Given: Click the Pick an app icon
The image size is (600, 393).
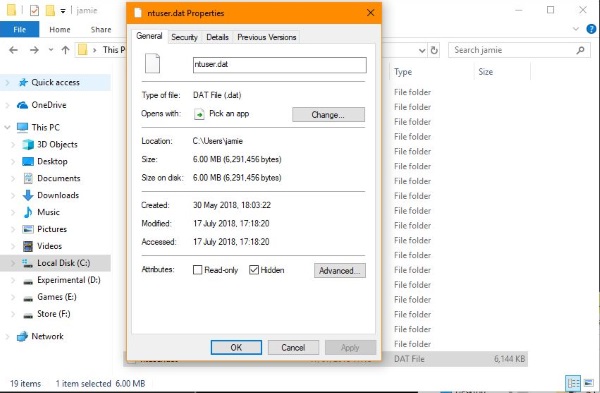Looking at the screenshot, I should click(199, 114).
